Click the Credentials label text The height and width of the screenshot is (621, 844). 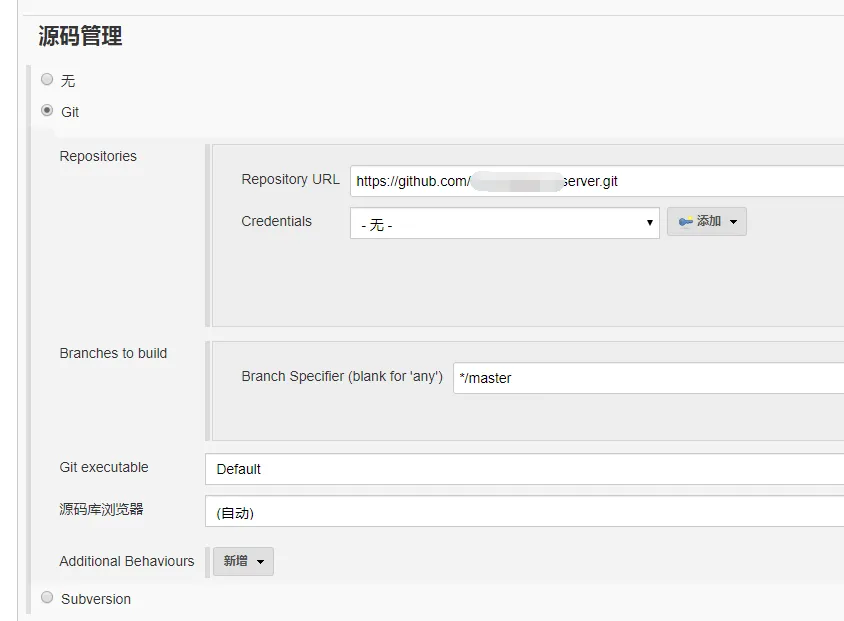point(276,221)
